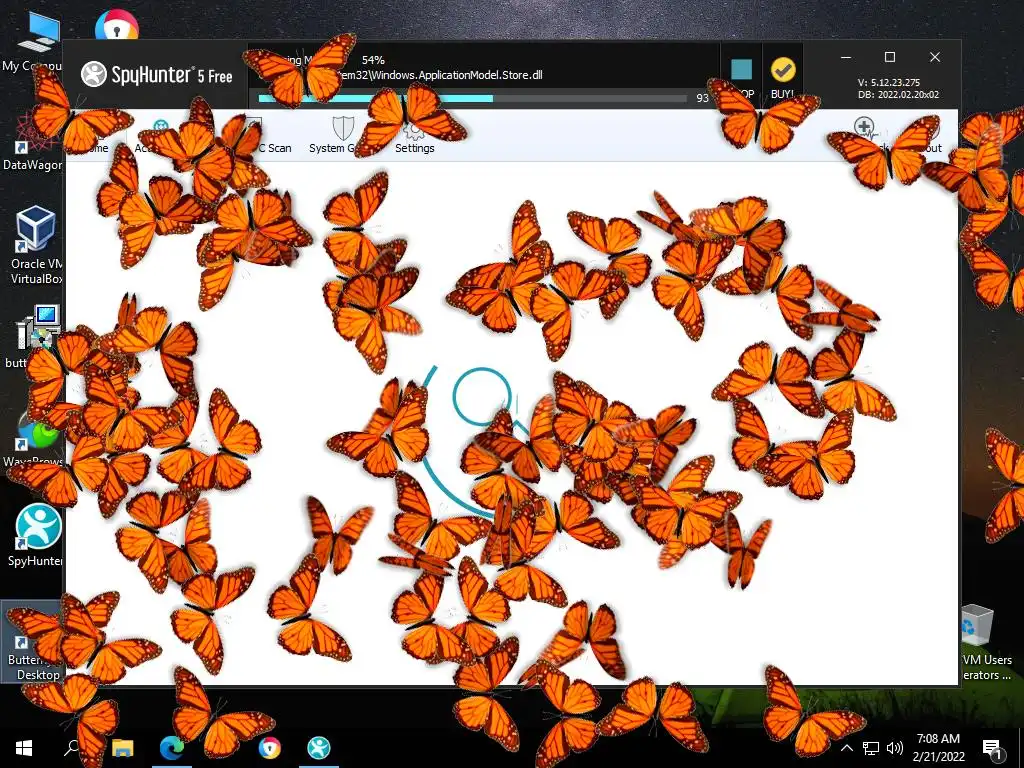Screen dimensions: 1024x768
Task: Launch Microsoft Edge from the taskbar
Action: [172, 748]
